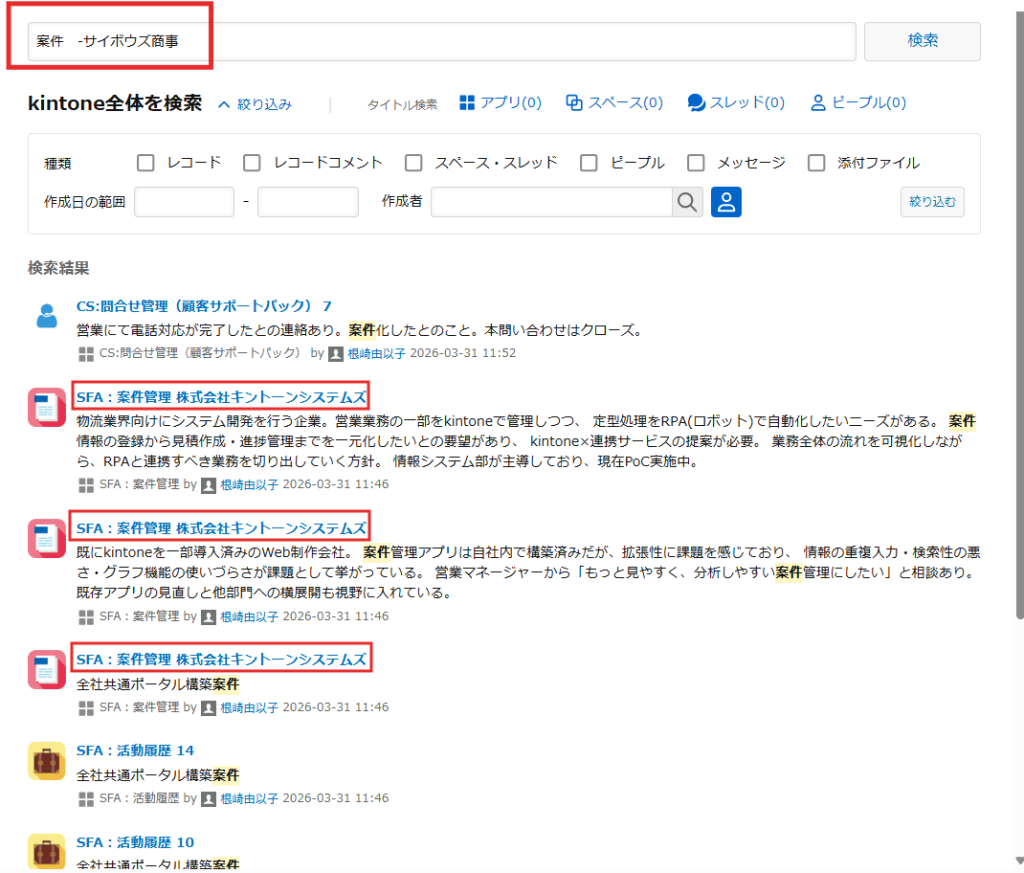This screenshot has width=1024, height=873.
Task: Click the 作成者 input field
Action: tap(551, 202)
